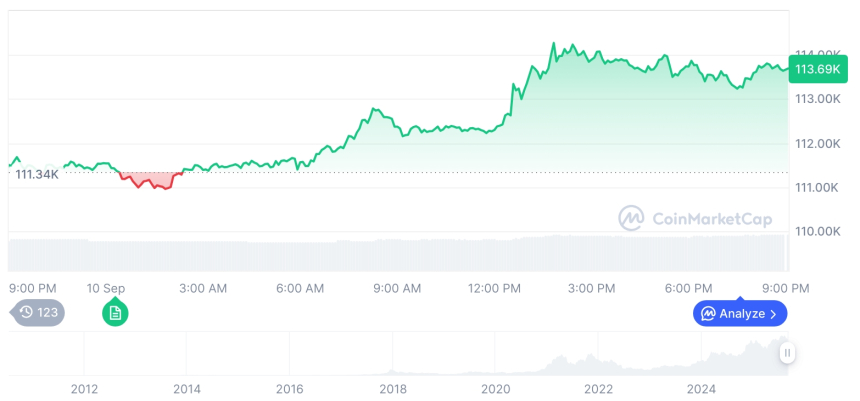Select 2012 on the mini timeline

click(84, 388)
